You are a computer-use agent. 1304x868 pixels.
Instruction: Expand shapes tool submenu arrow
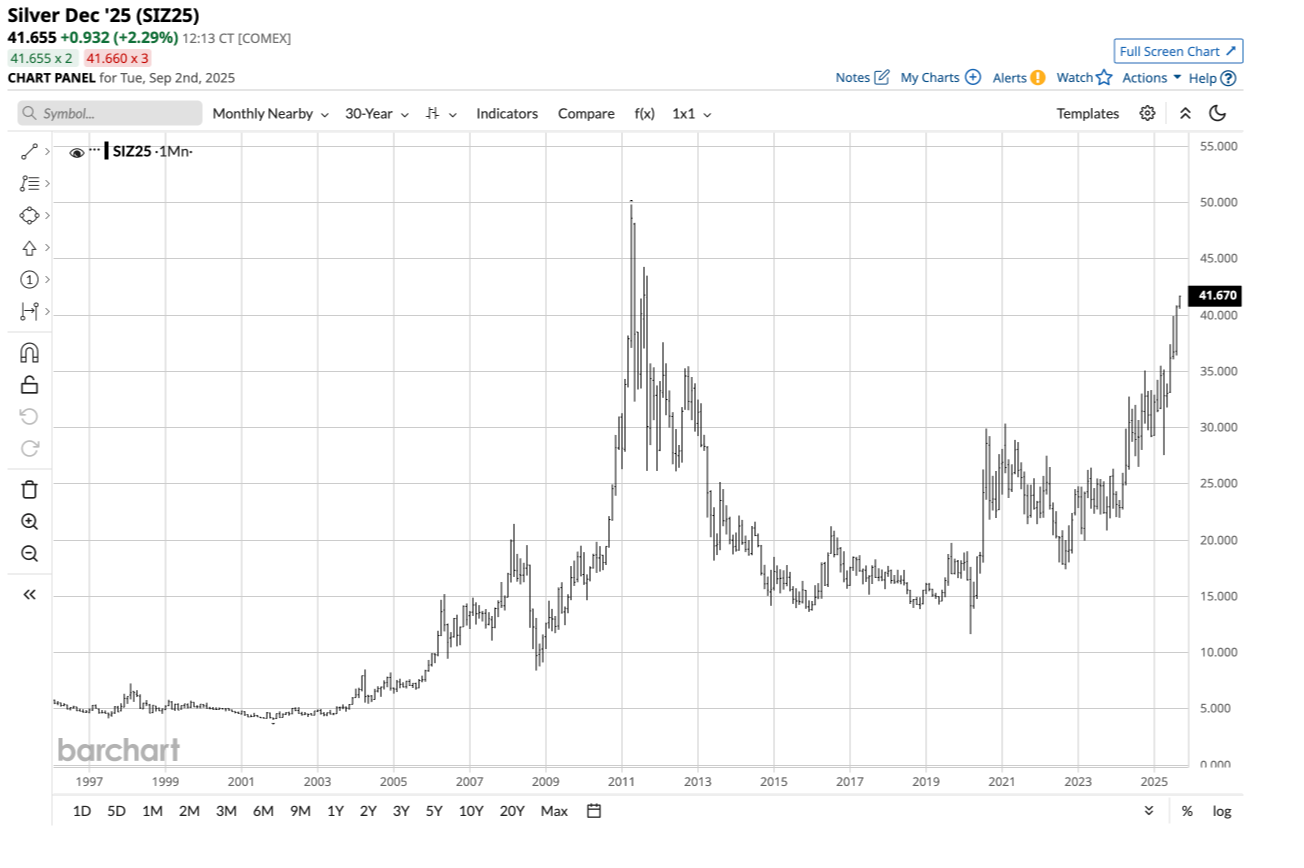coord(47,215)
